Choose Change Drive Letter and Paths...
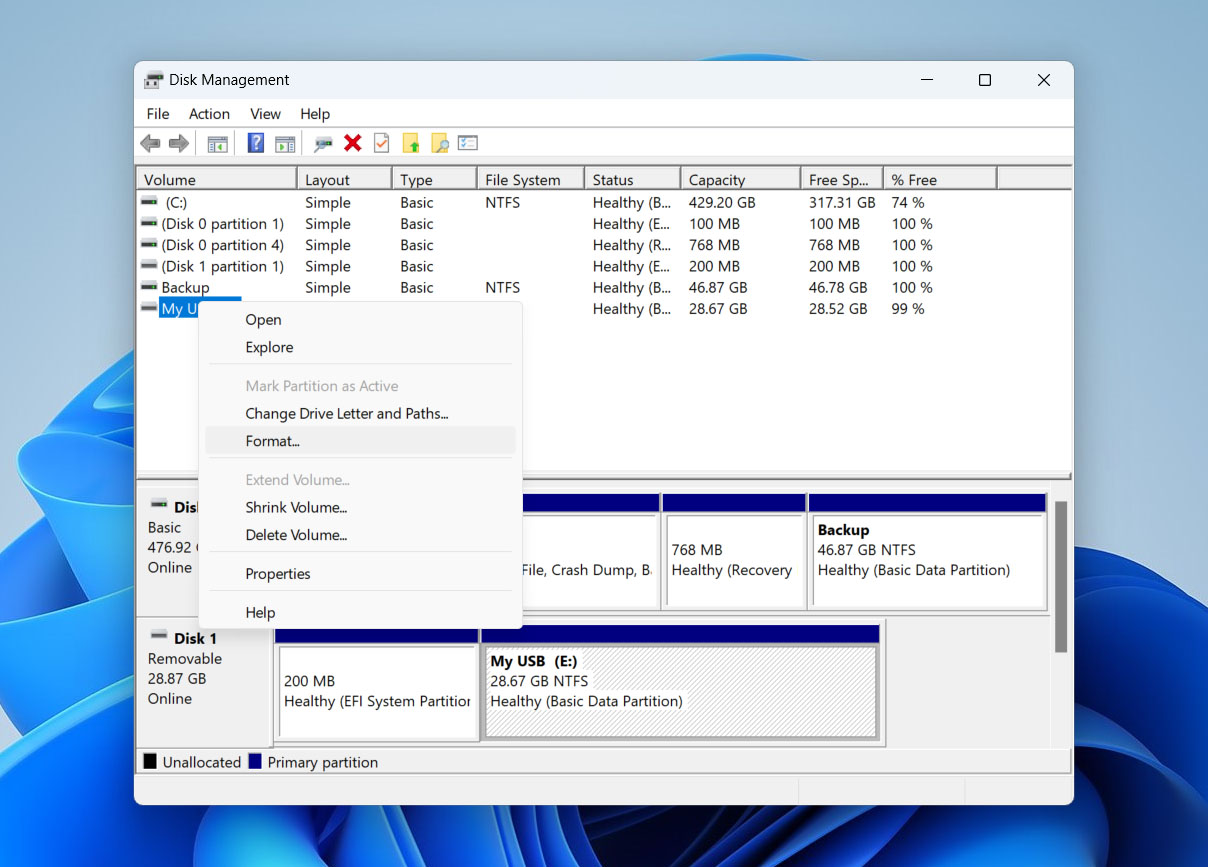This screenshot has height=867, width=1208. point(346,414)
